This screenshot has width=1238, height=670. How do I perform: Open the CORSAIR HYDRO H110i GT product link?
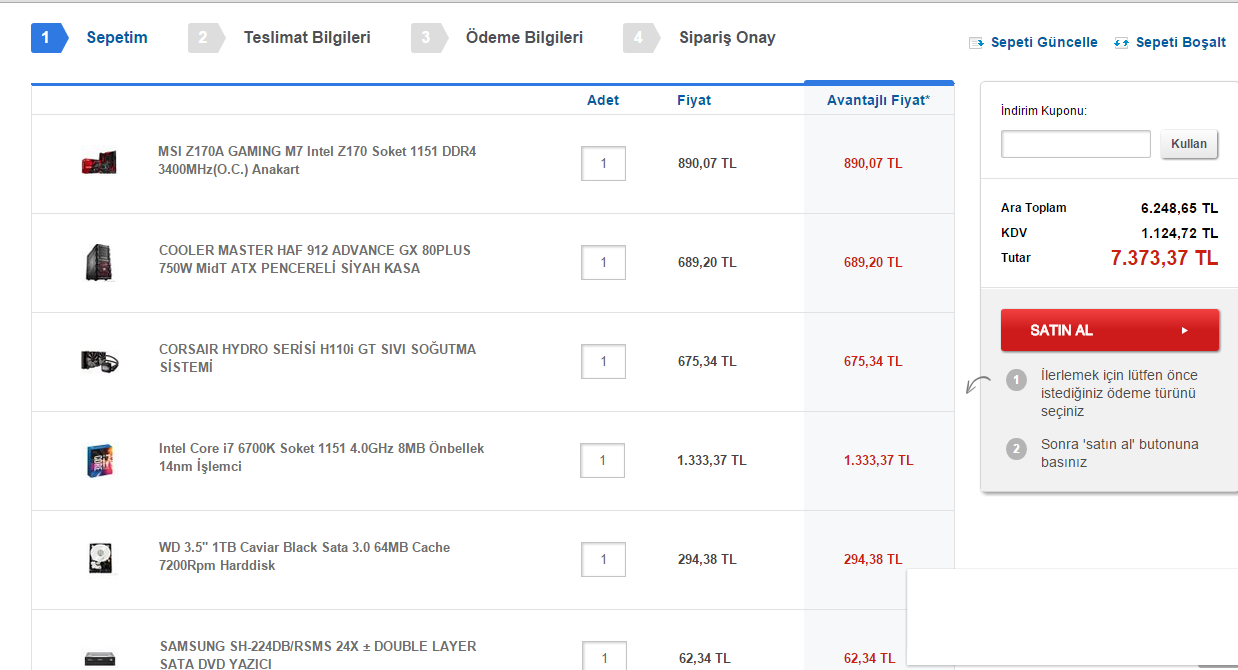pos(317,358)
